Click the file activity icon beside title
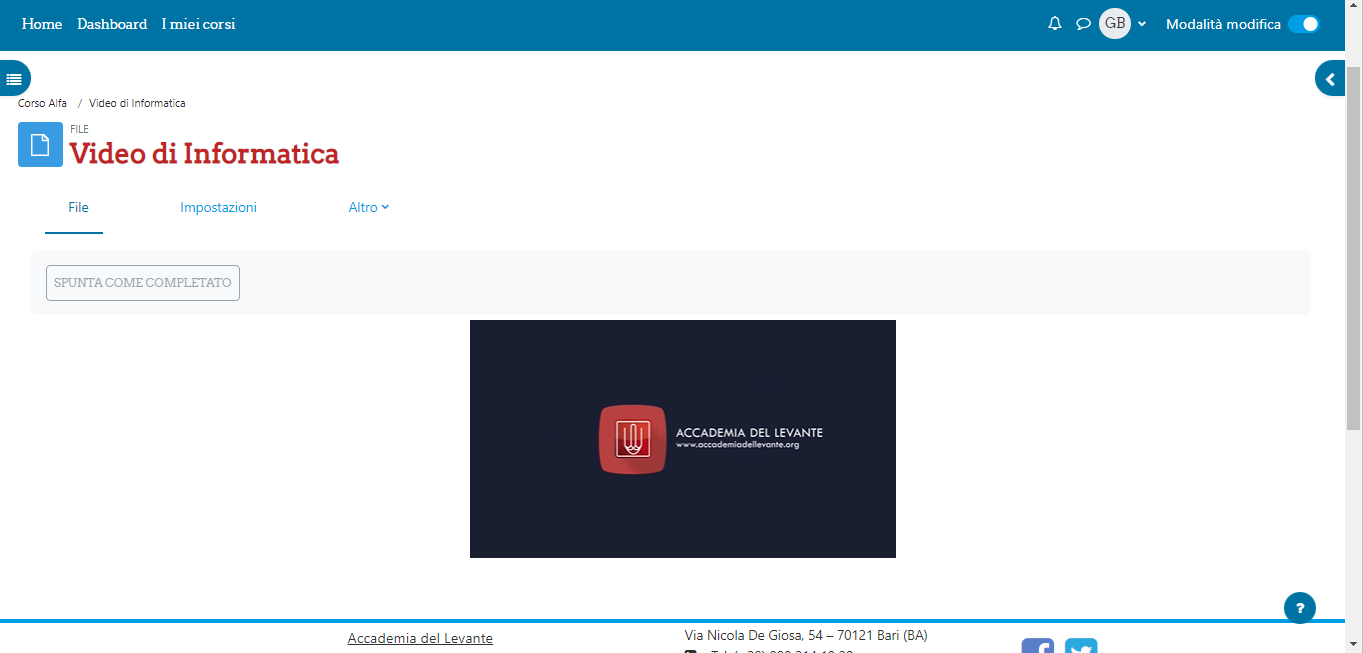The image size is (1363, 653). click(40, 145)
